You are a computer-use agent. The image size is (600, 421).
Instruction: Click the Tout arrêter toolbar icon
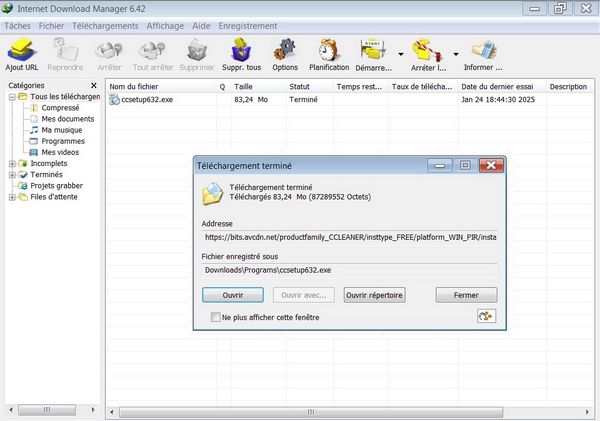tap(152, 51)
